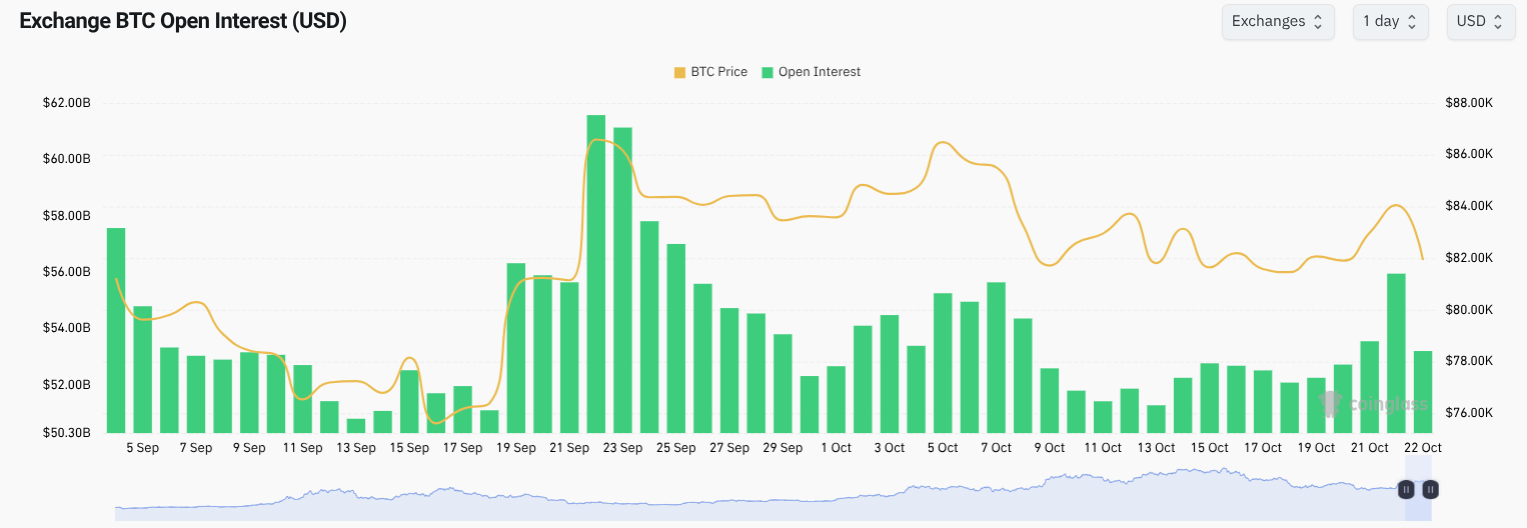
Task: Select the open interest bar for 9 Sep
Action: click(249, 392)
